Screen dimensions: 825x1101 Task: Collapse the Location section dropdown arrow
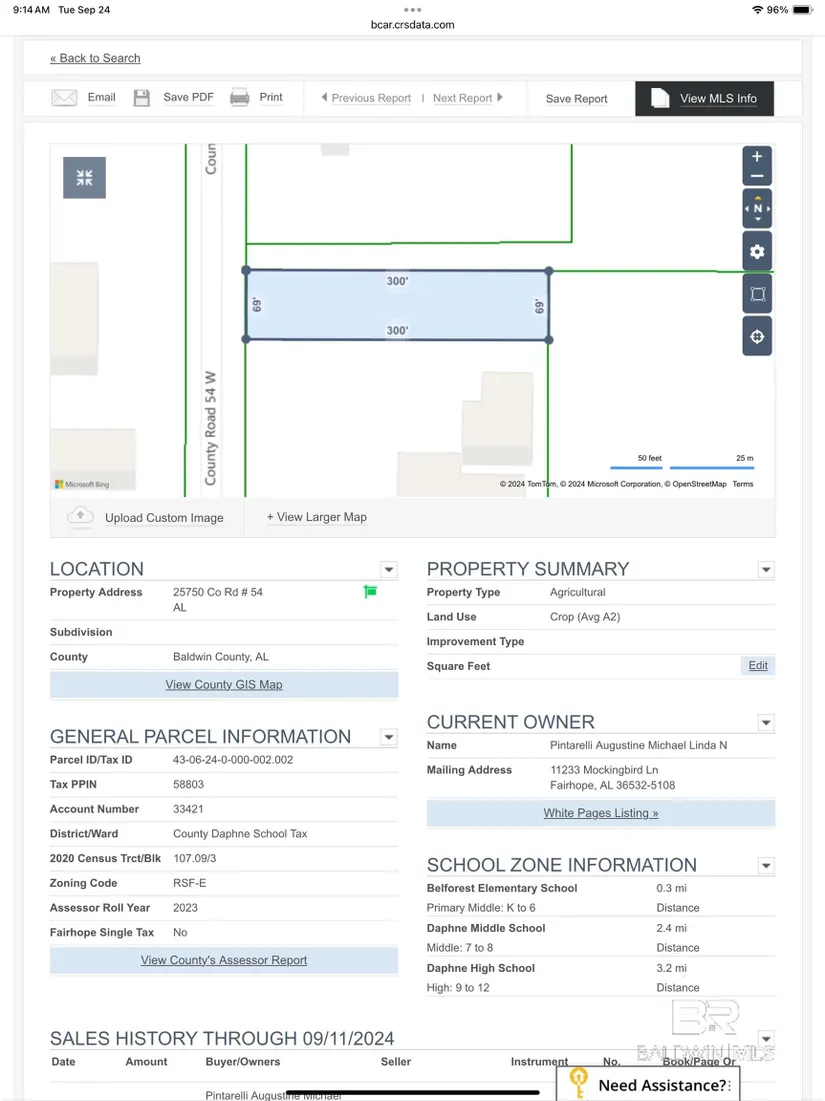[x=389, y=570]
